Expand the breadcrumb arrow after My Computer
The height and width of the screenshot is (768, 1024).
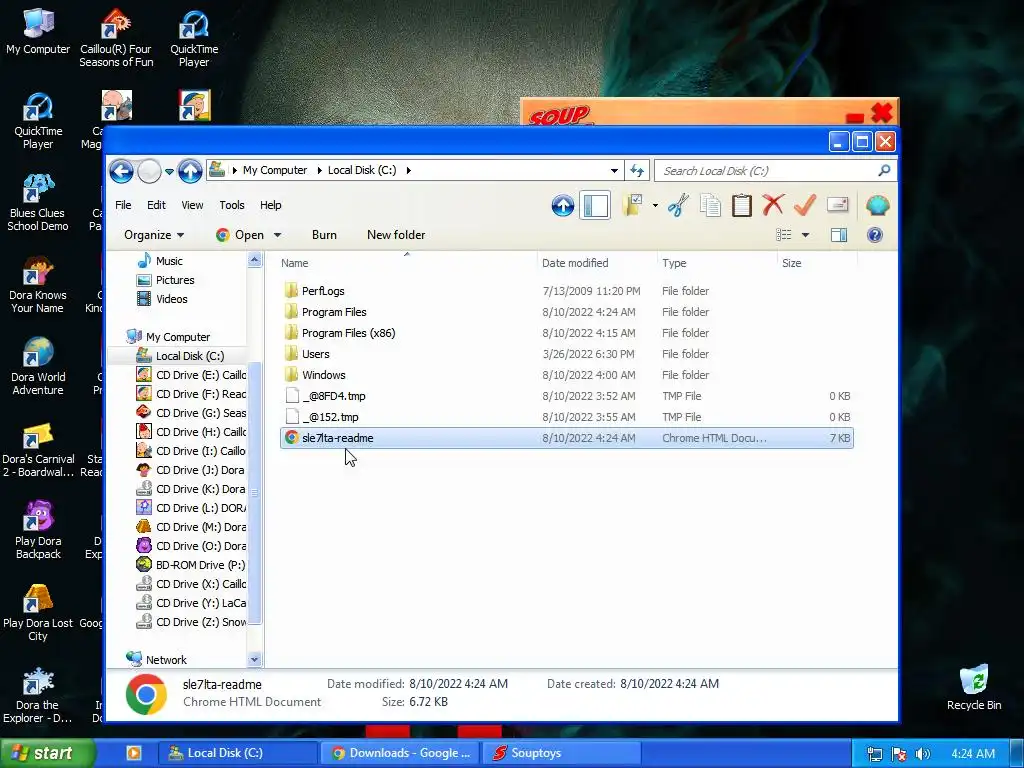pyautogui.click(x=319, y=170)
